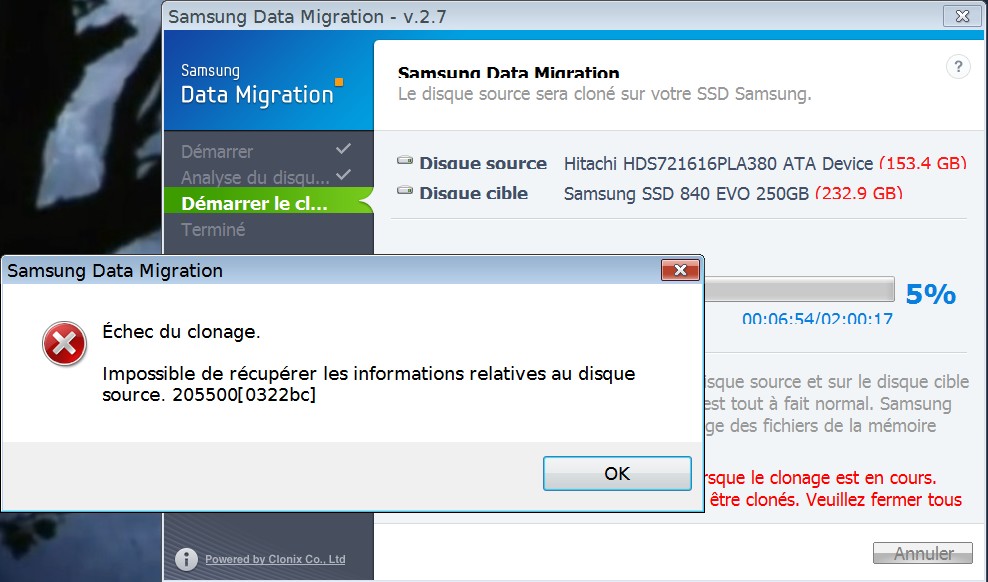Screen dimensions: 988x582
Task: Click the cloning progress bar
Action: pyautogui.click(x=798, y=290)
